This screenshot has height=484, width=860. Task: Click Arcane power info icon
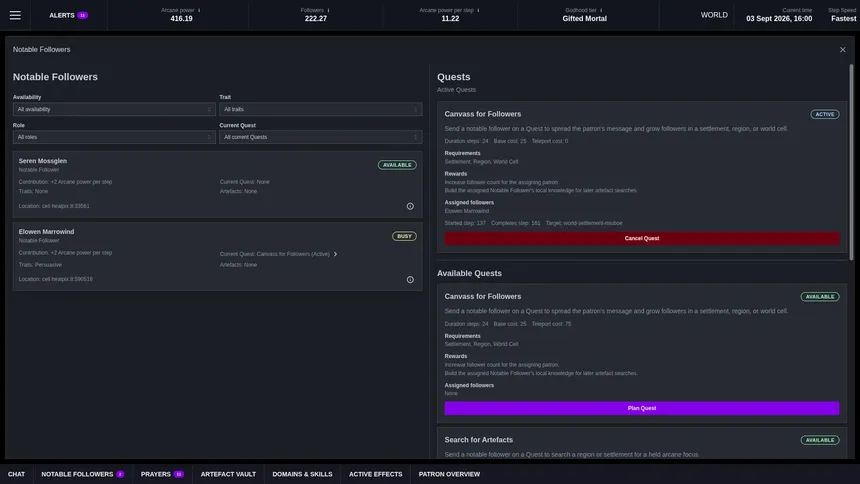pyautogui.click(x=199, y=10)
